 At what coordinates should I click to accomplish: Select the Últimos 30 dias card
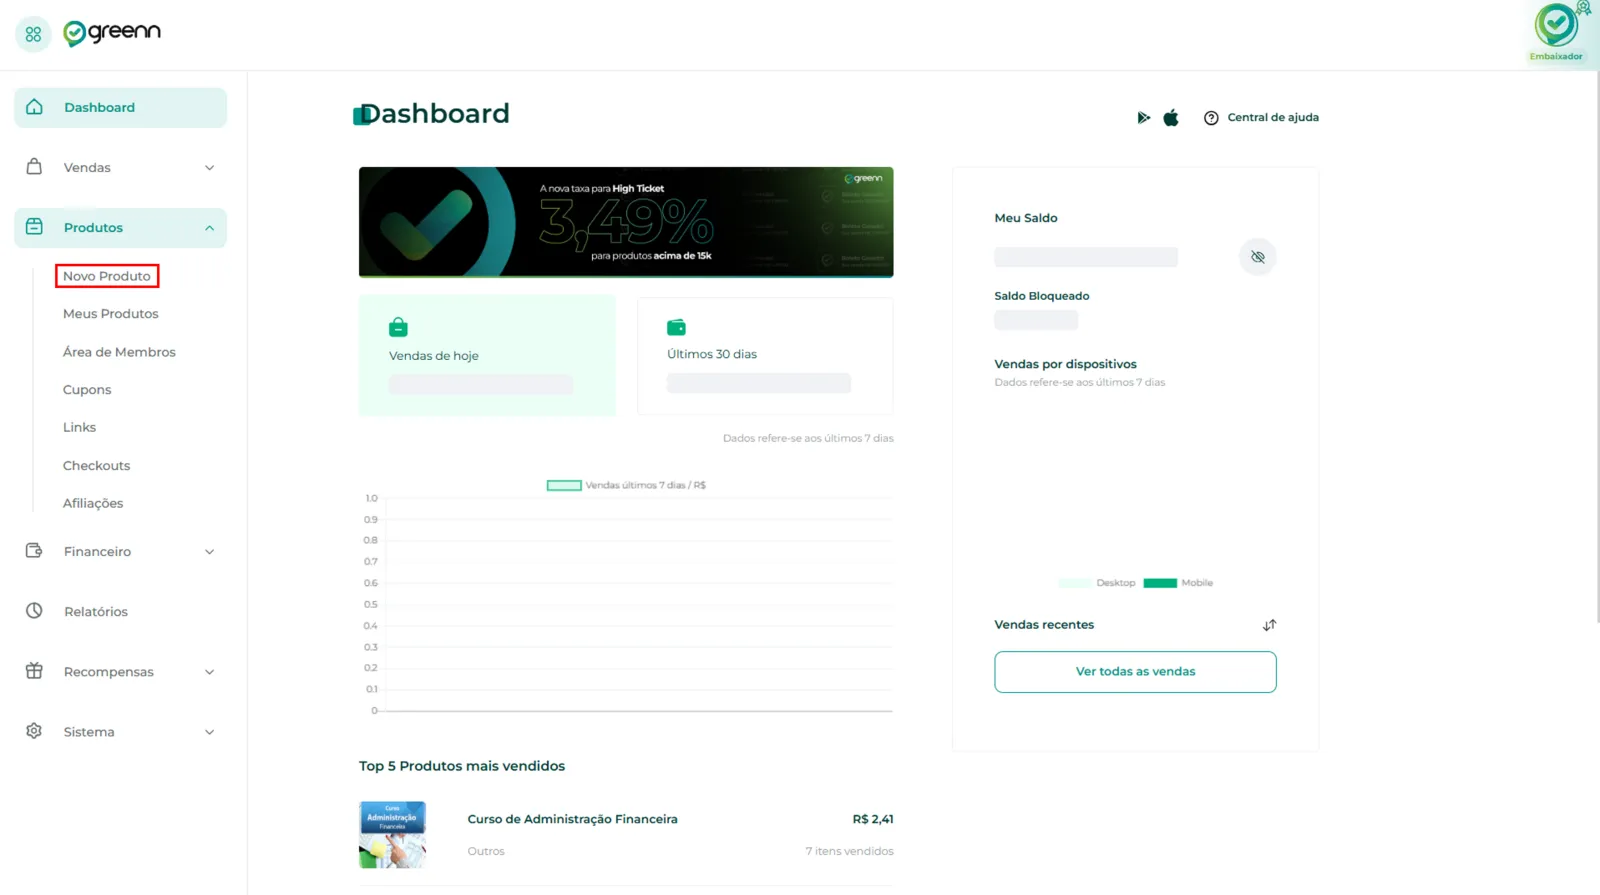(x=765, y=355)
